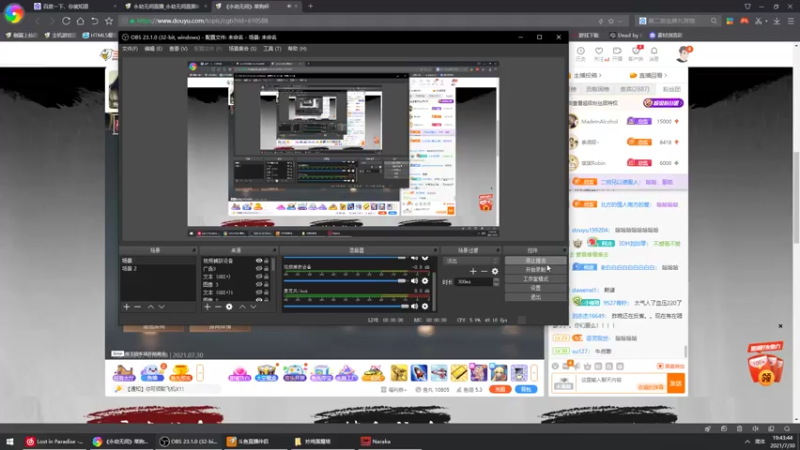Add a new source in OBS Sources panel
800x450 pixels.
pyautogui.click(x=207, y=307)
